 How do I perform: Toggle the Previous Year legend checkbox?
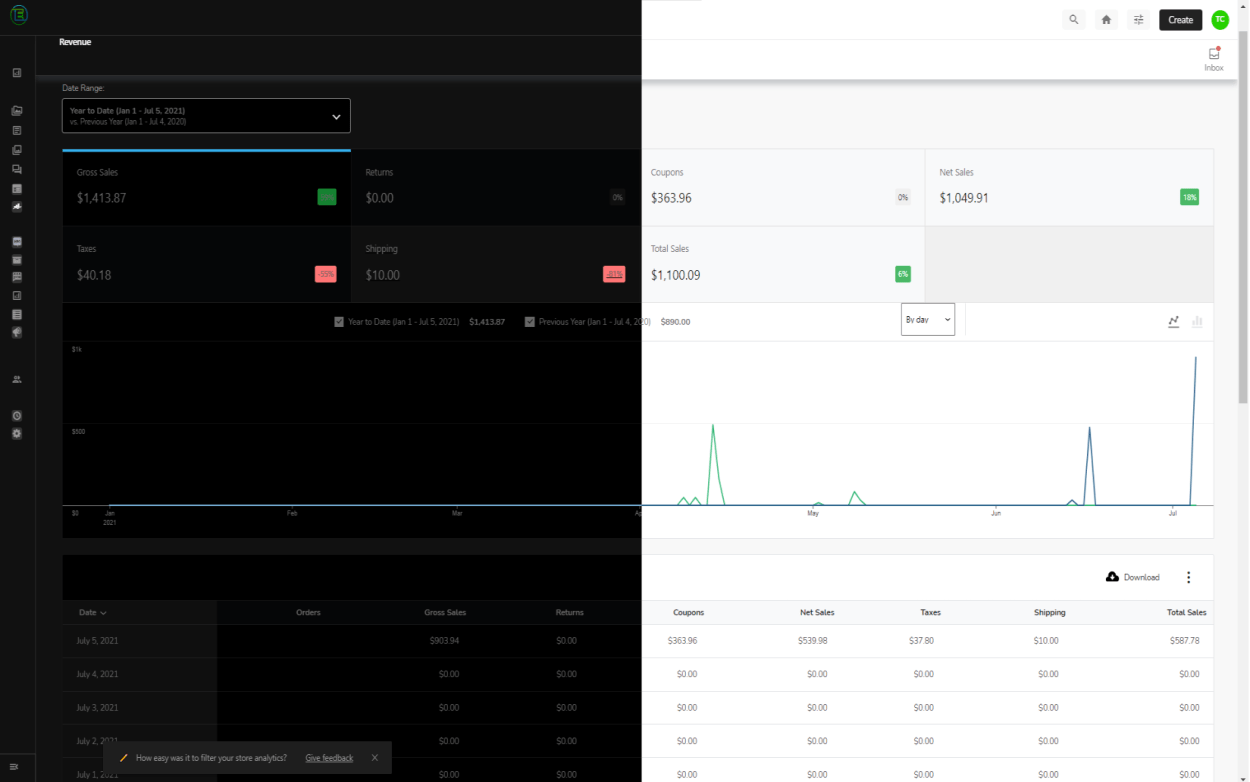(x=530, y=322)
